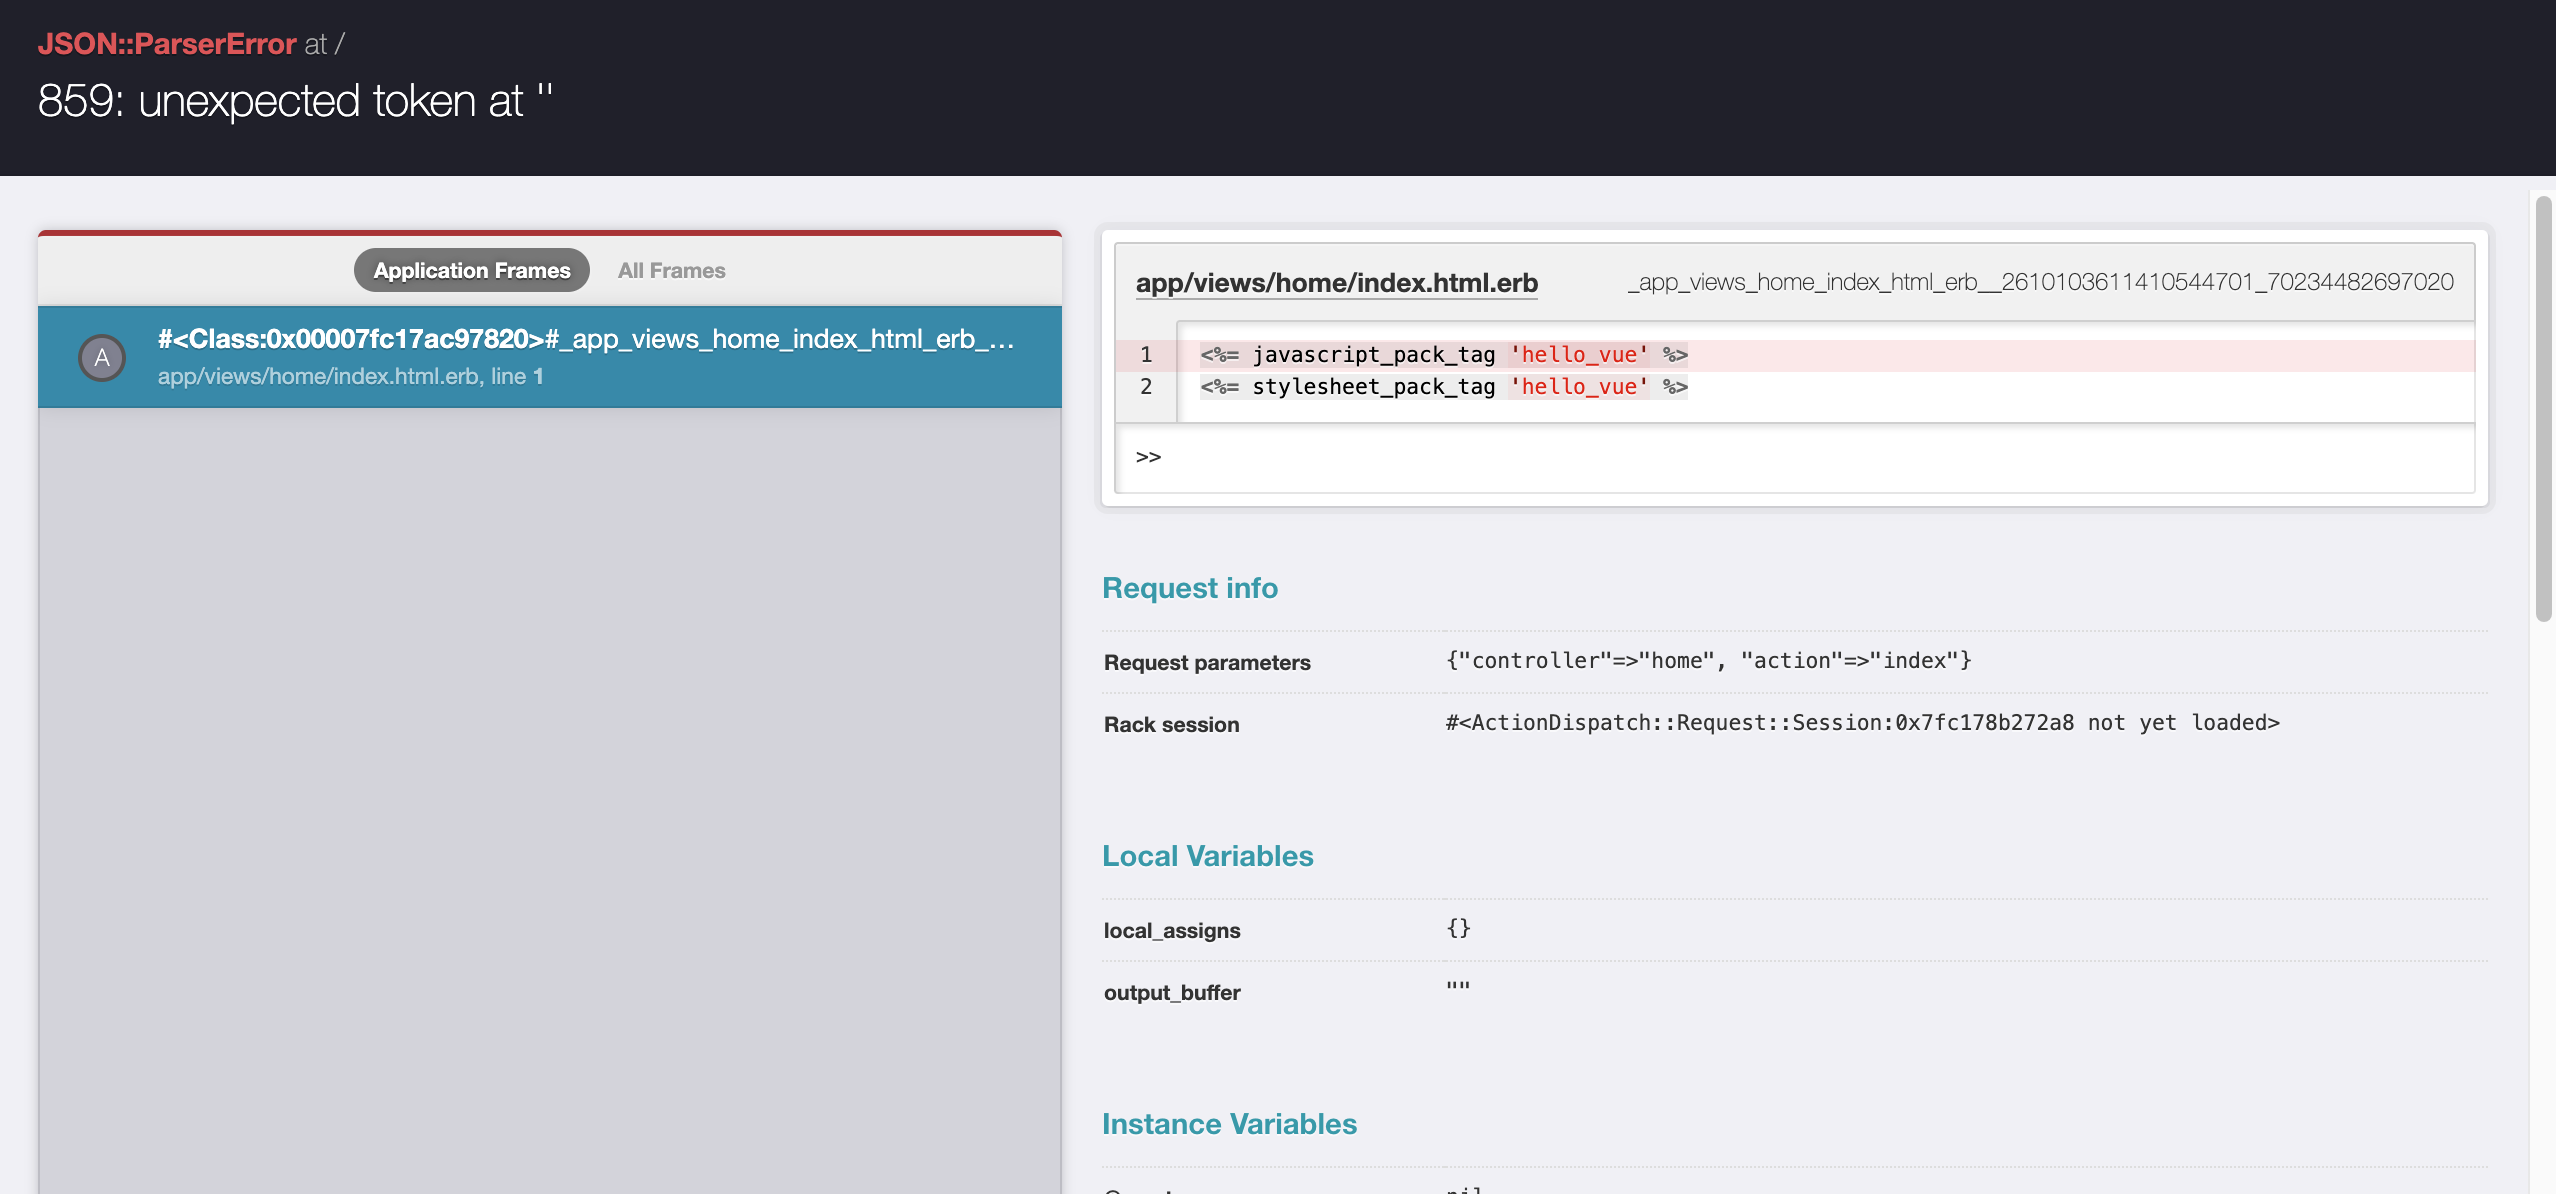Click the local_assigns value {}
2556x1194 pixels.
pyautogui.click(x=1458, y=929)
